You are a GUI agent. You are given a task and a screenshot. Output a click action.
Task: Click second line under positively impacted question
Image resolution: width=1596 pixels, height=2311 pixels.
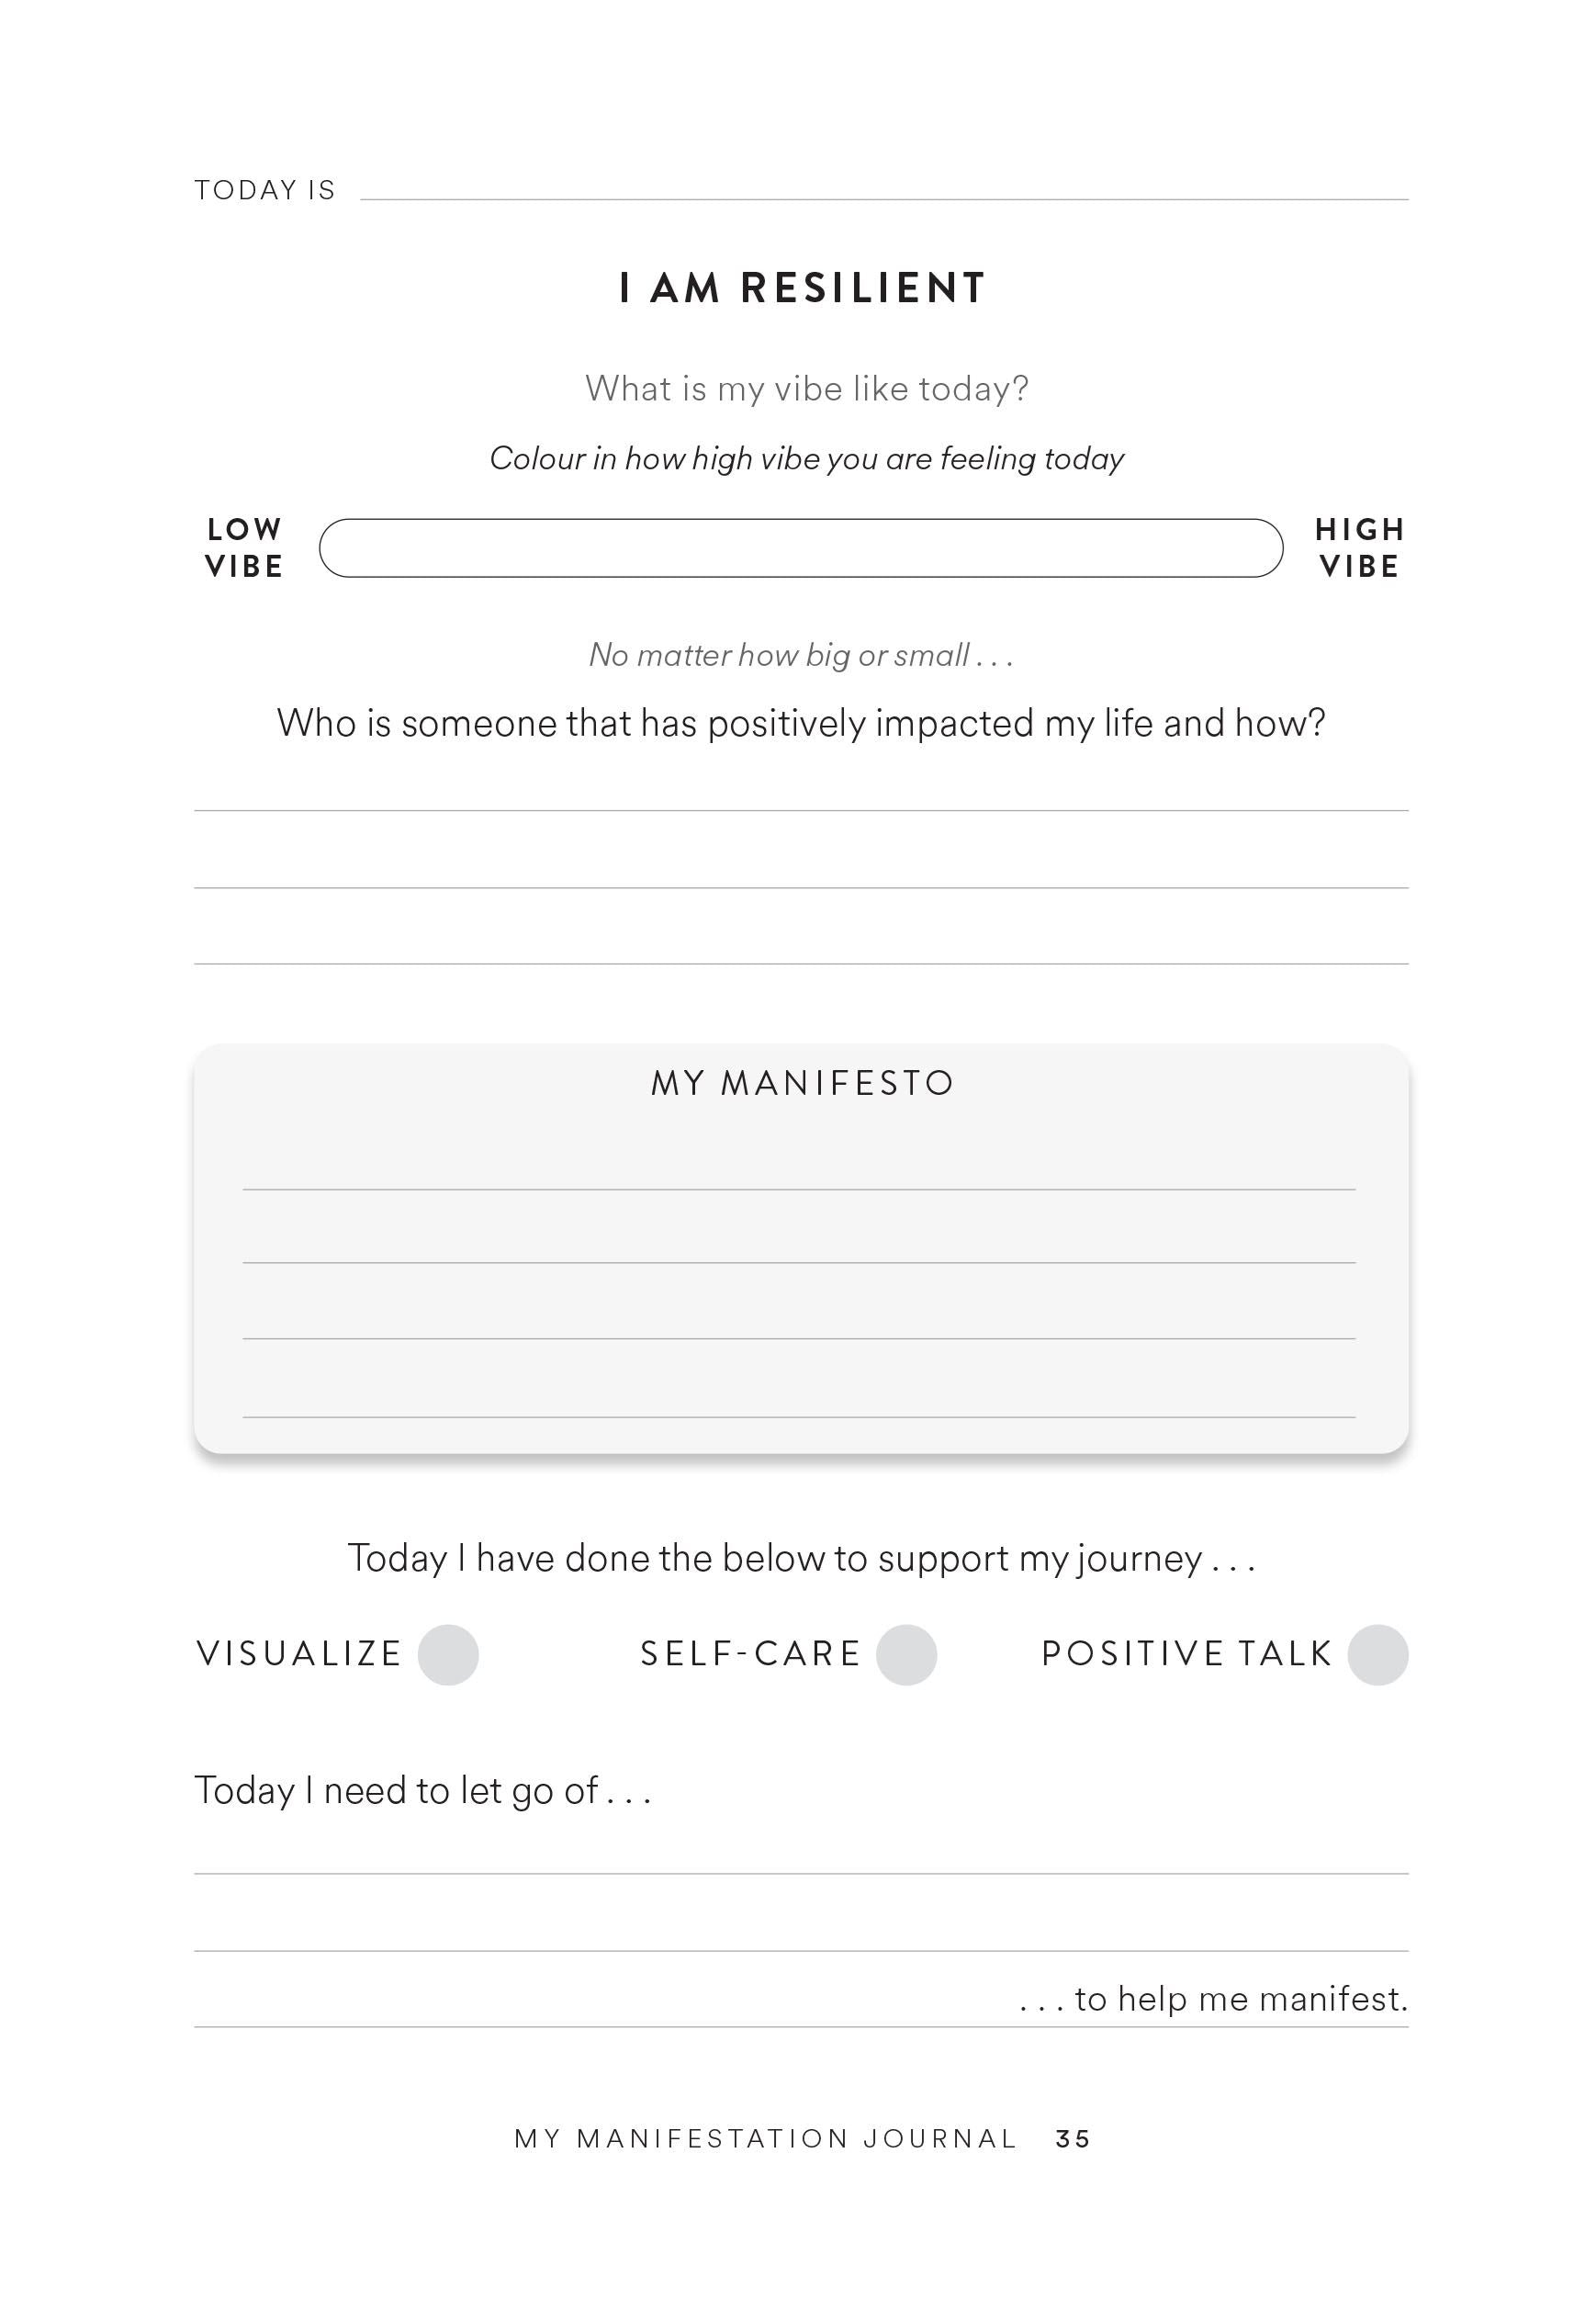[x=801, y=868]
